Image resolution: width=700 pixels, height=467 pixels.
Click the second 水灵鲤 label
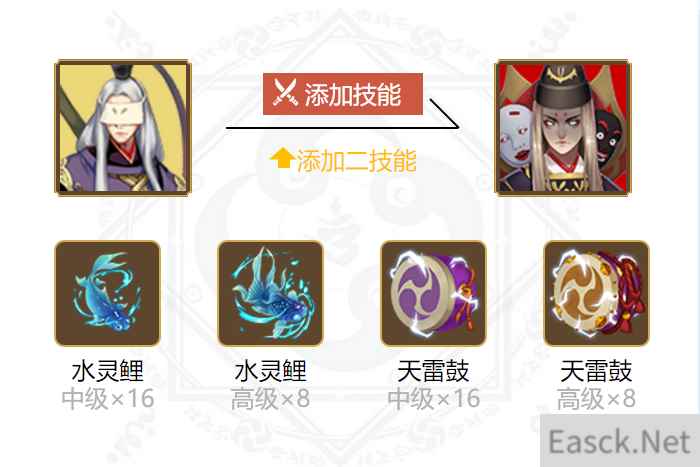(271, 371)
